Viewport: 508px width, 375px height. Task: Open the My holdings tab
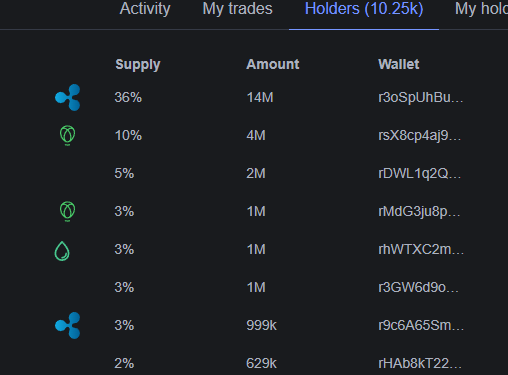(481, 9)
